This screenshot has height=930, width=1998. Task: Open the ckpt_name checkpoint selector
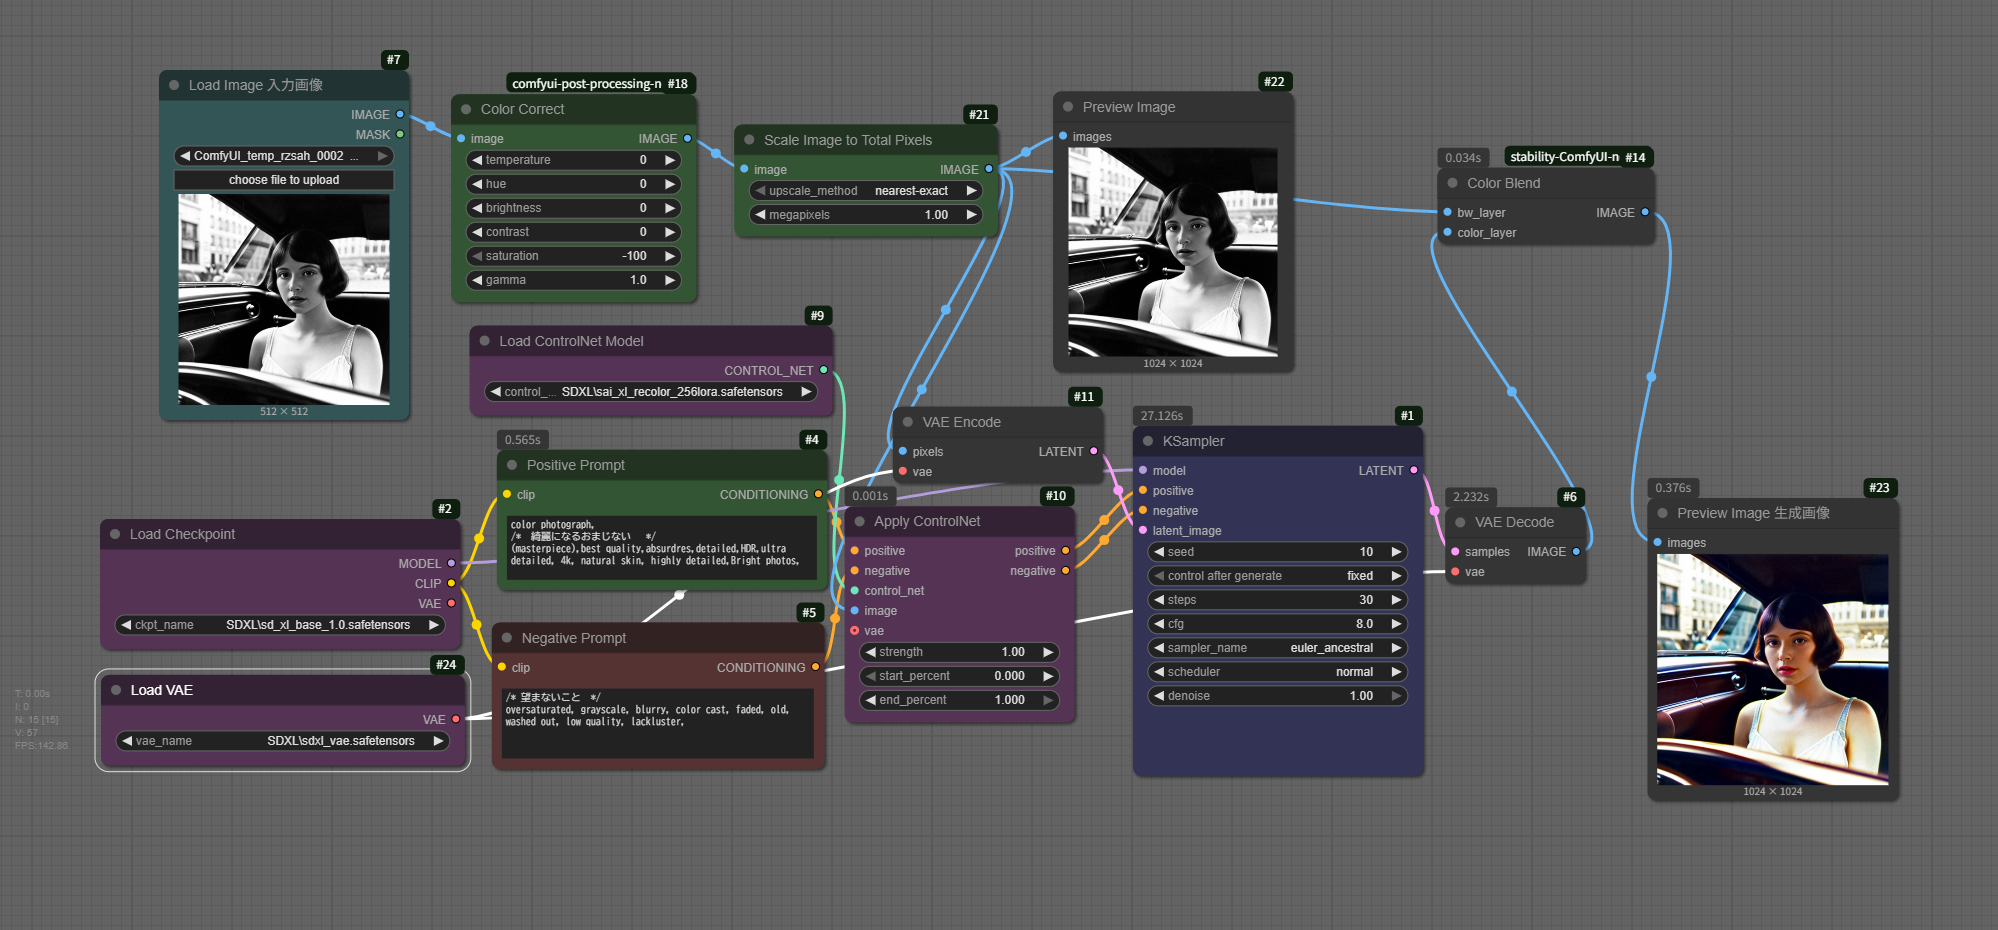[280, 625]
